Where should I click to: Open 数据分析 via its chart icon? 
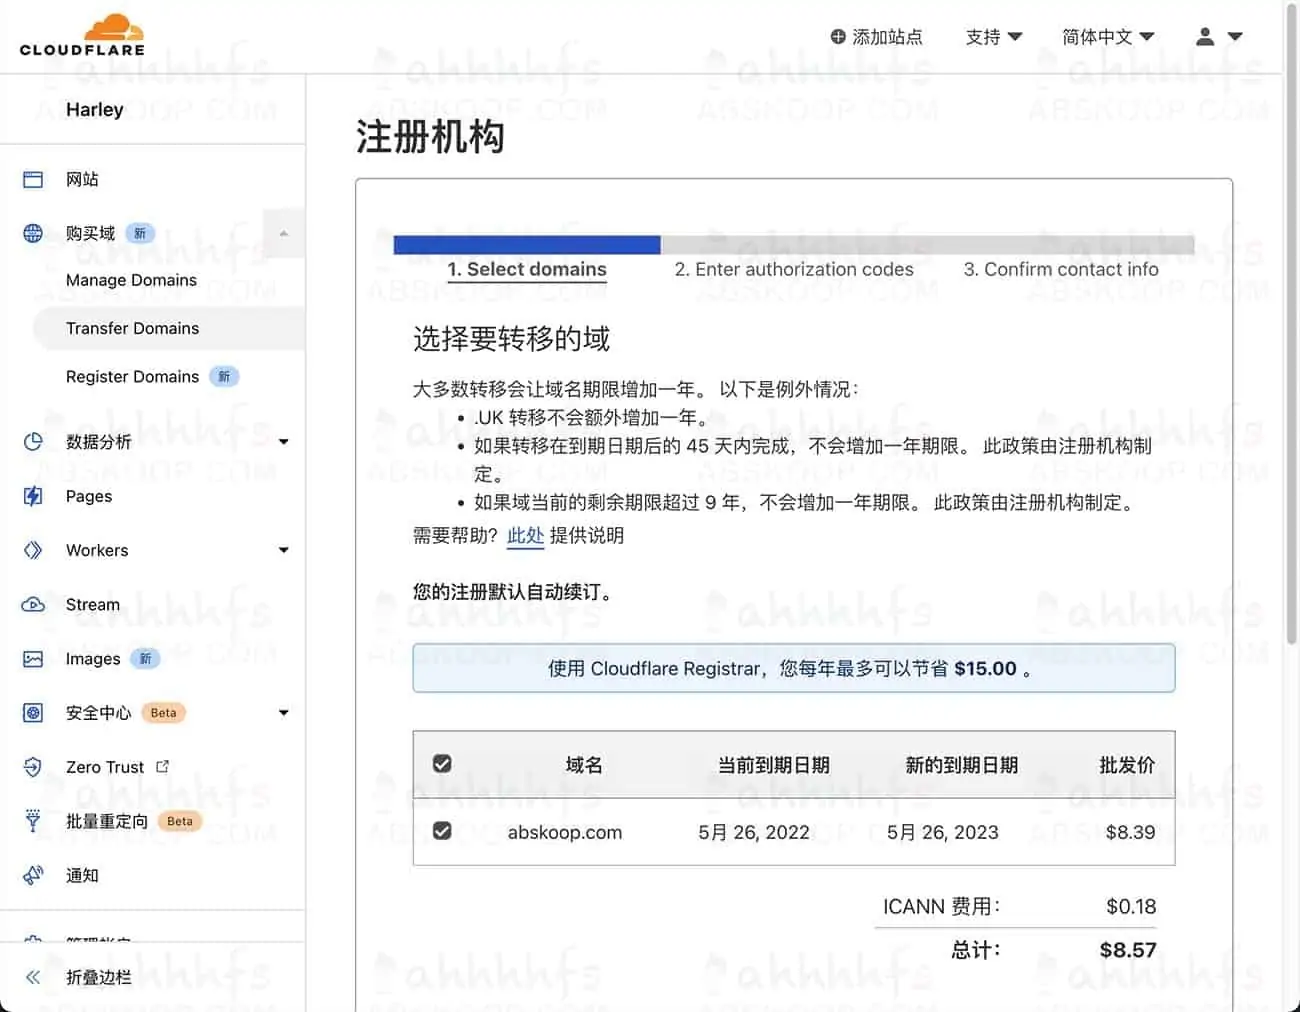pyautogui.click(x=32, y=441)
